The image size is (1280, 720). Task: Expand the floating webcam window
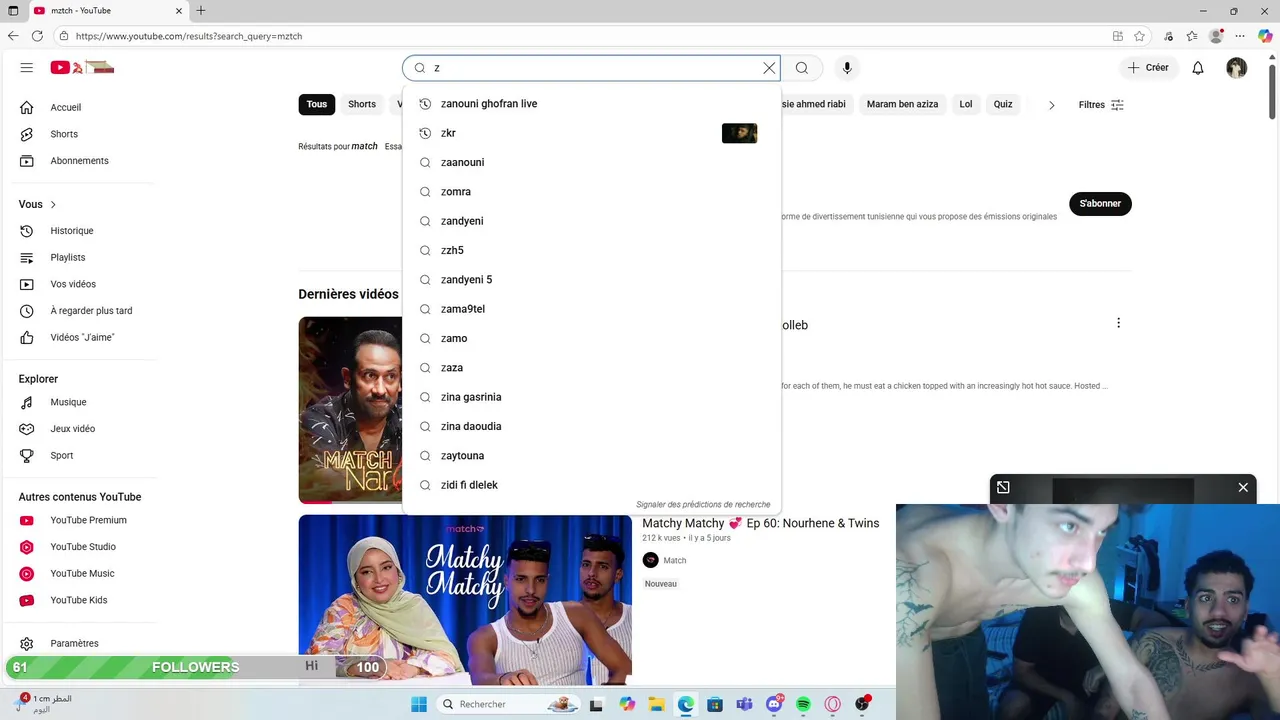[1003, 487]
